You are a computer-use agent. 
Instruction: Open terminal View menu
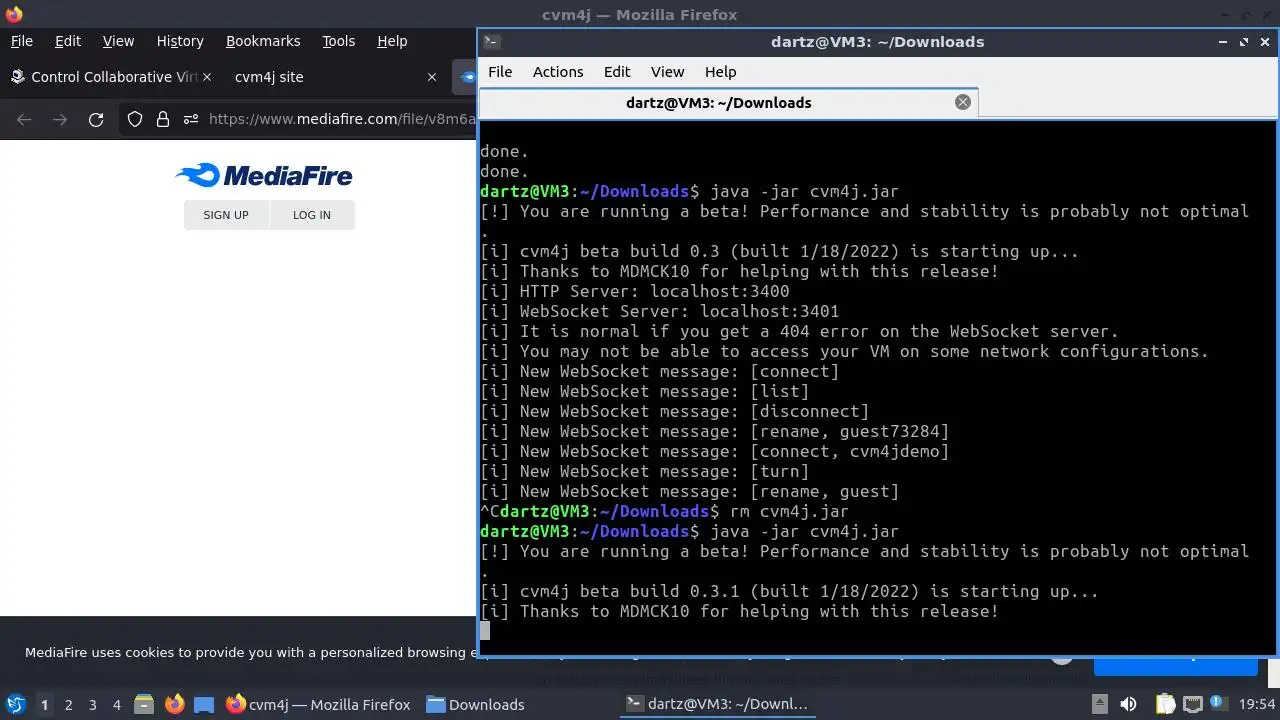668,72
